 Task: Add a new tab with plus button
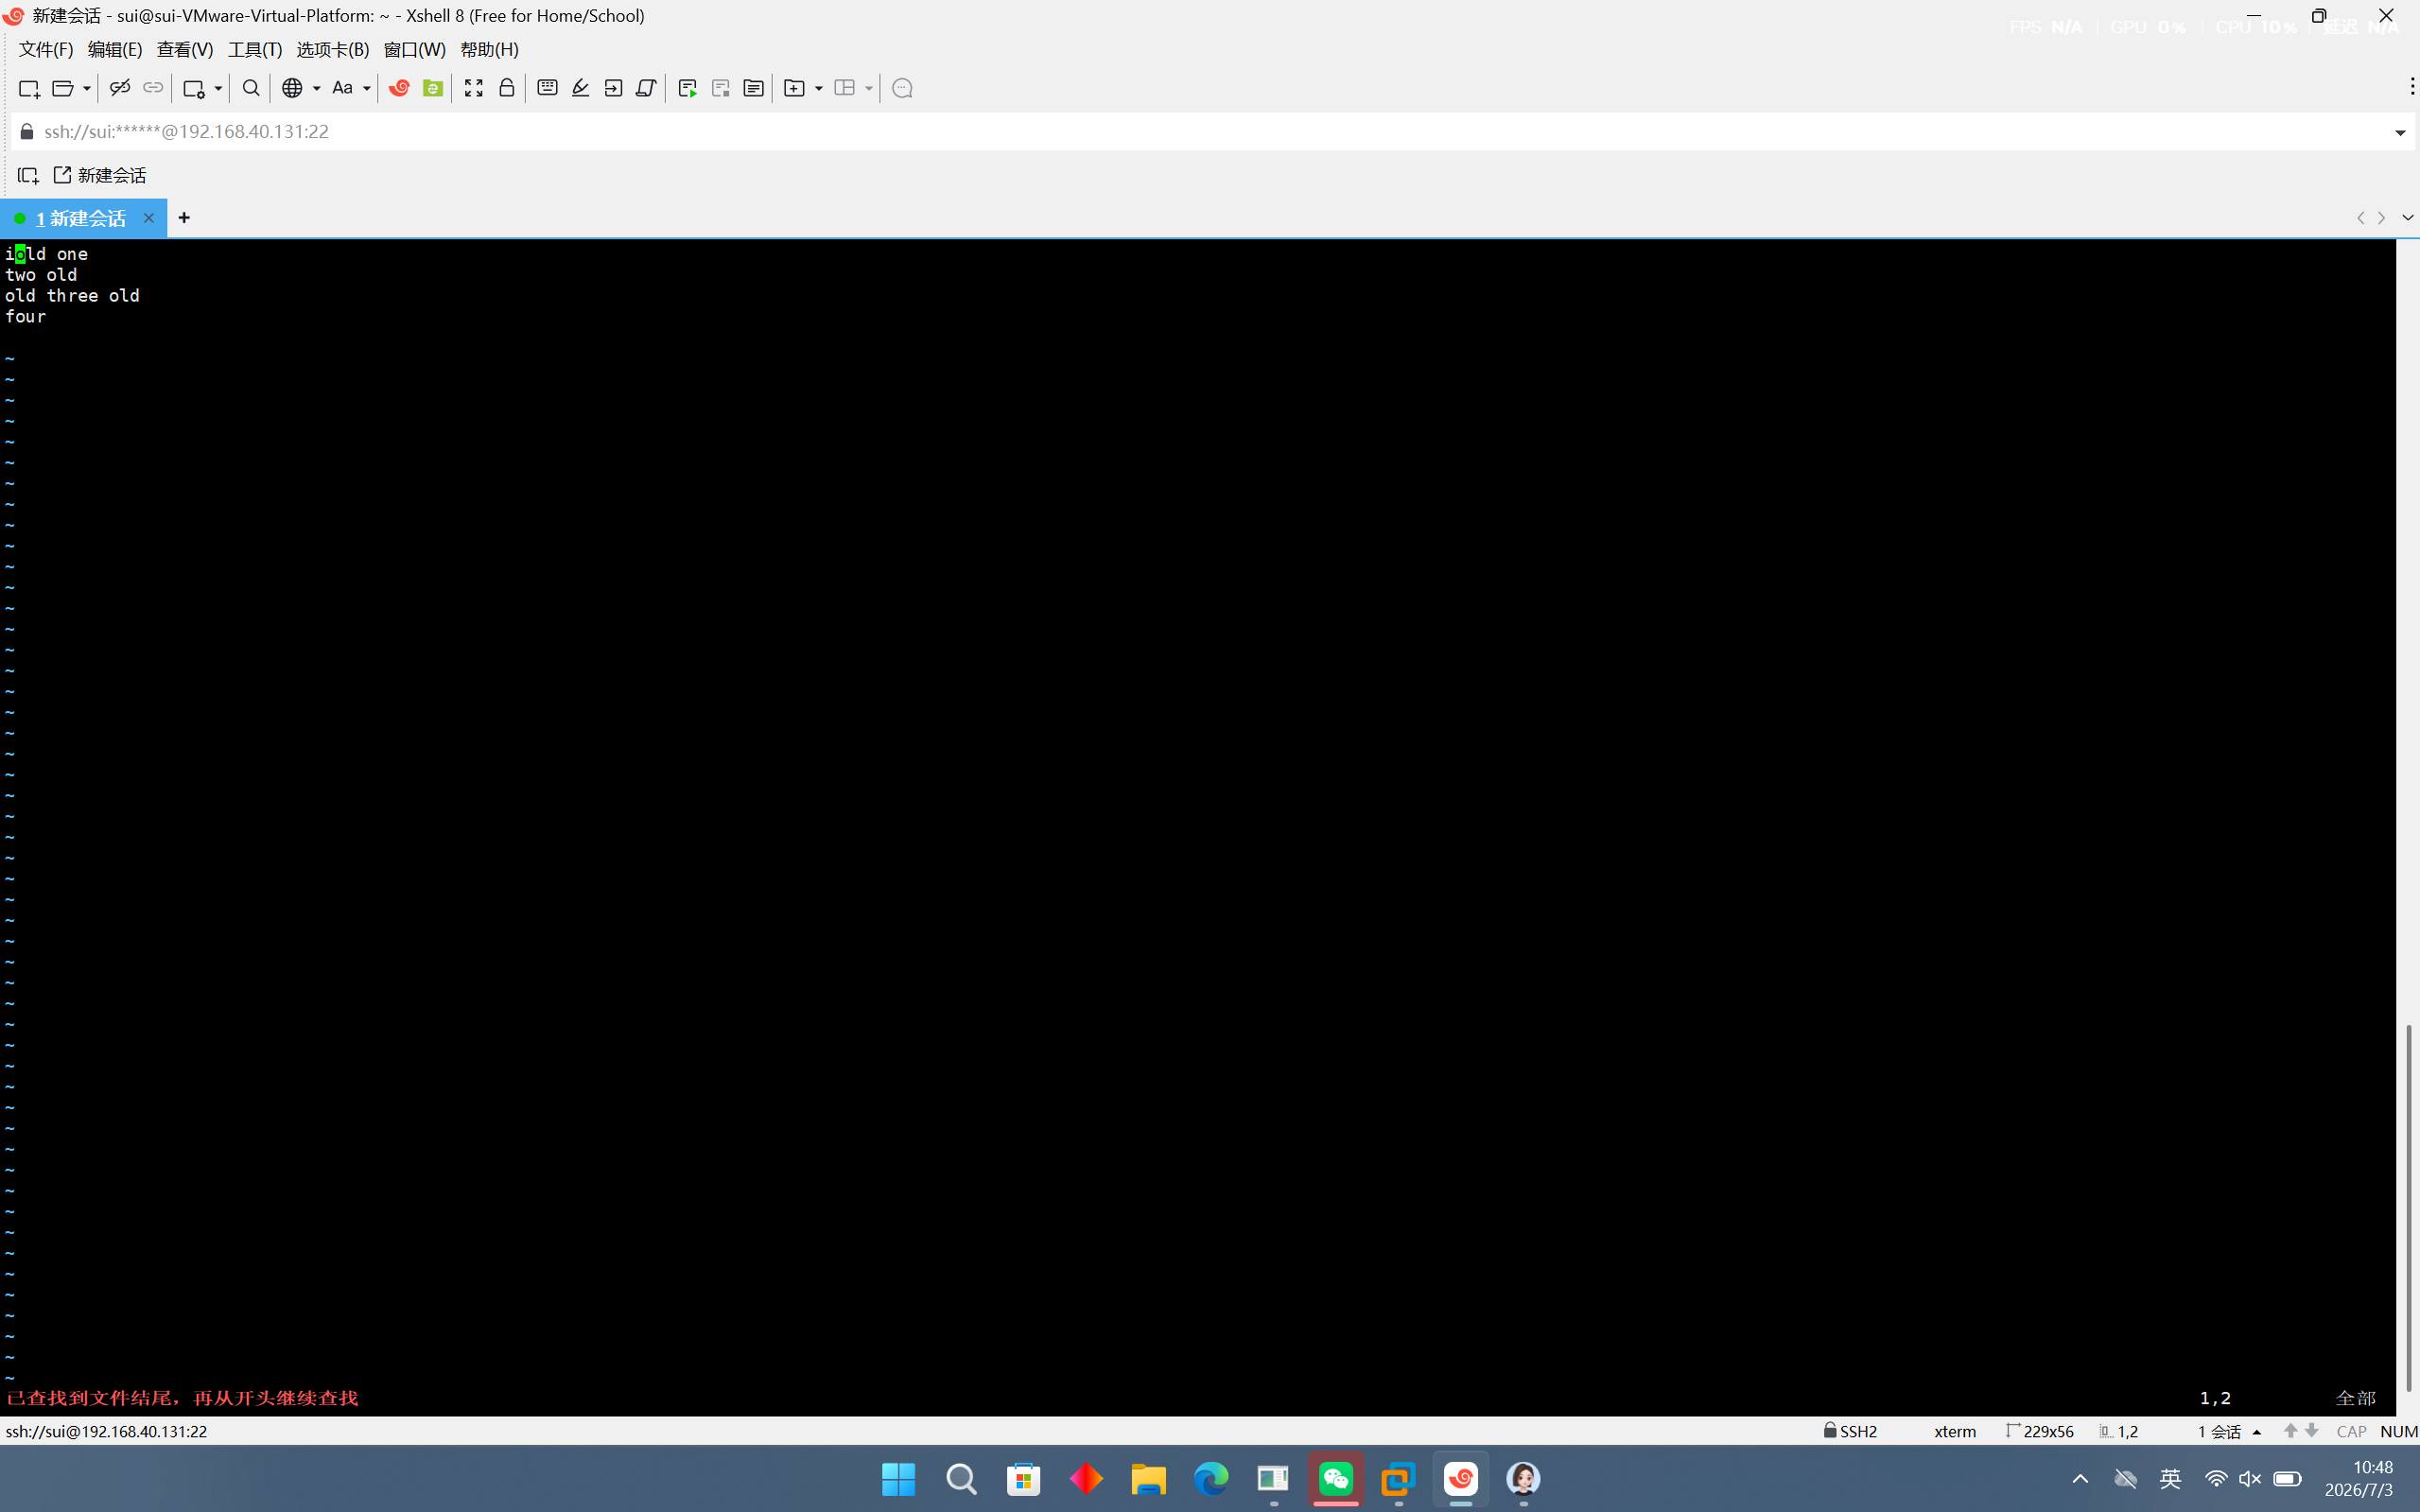tap(184, 218)
